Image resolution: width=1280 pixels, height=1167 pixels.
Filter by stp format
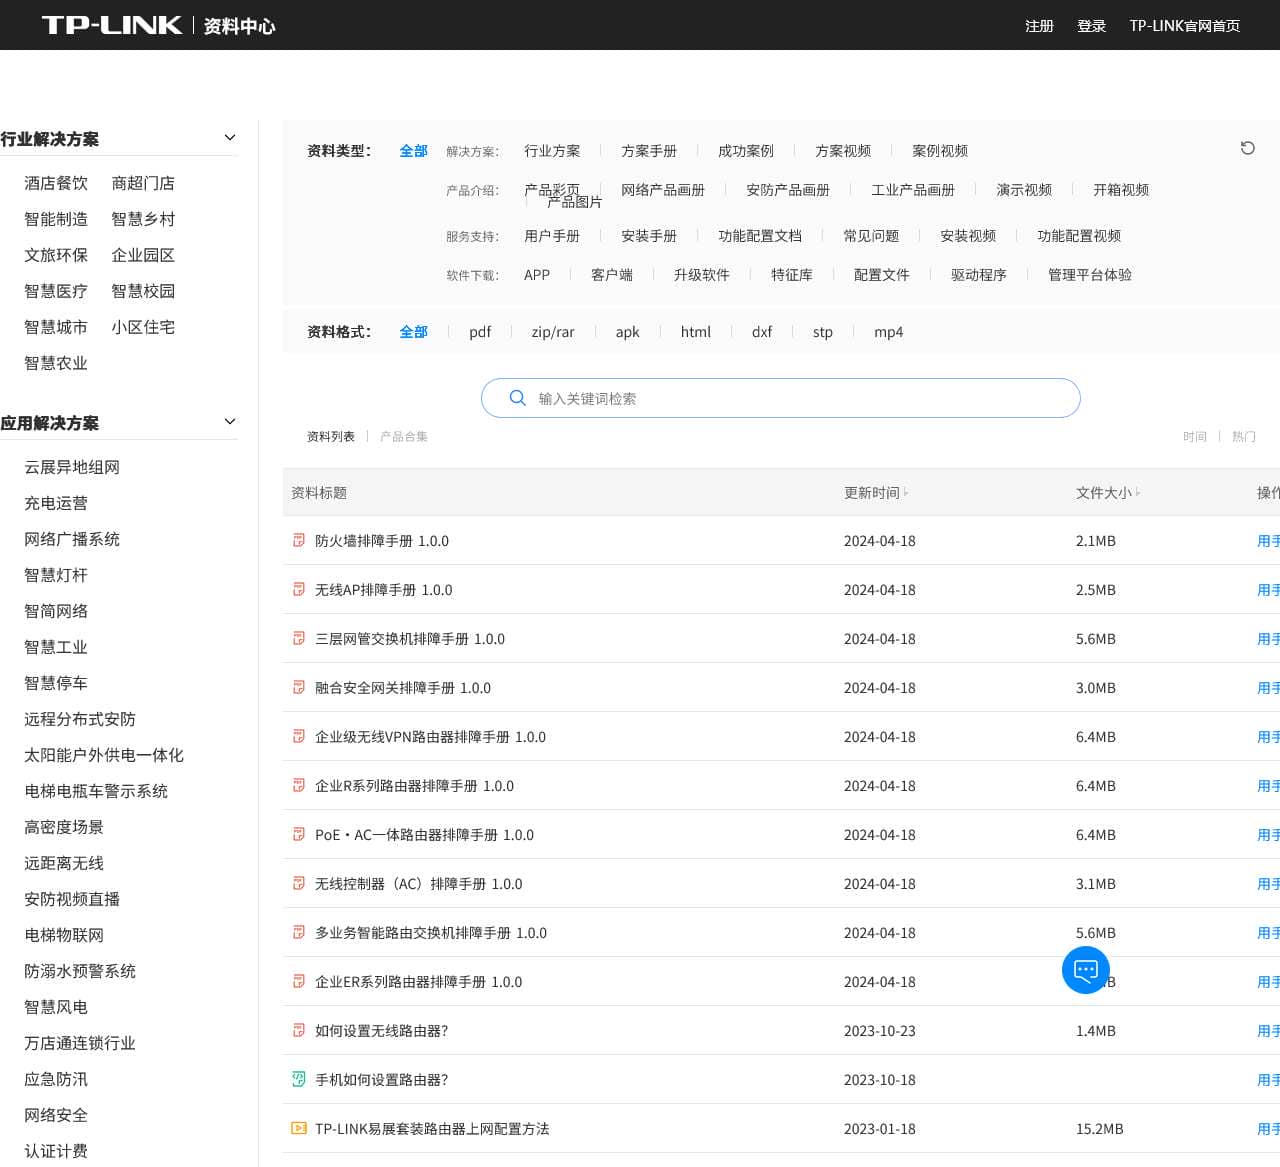tap(823, 332)
